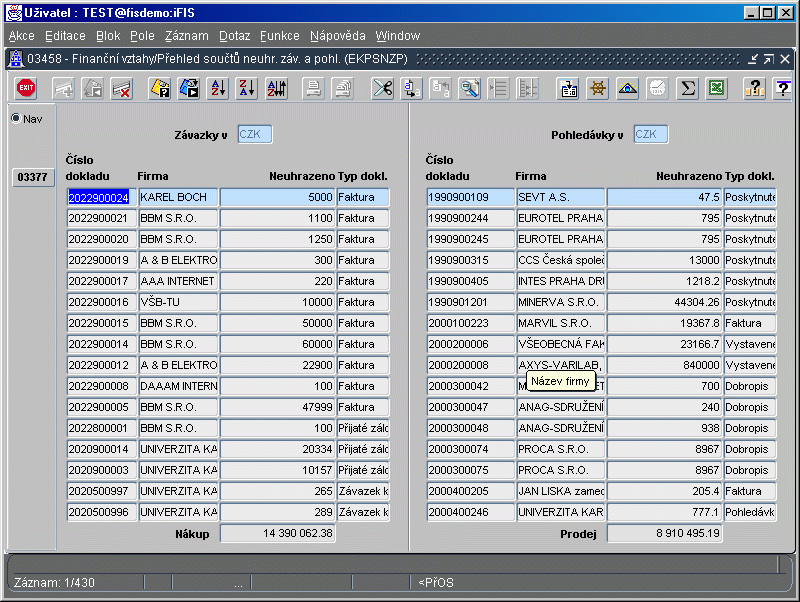Click the Sigma sum icon

687,89
